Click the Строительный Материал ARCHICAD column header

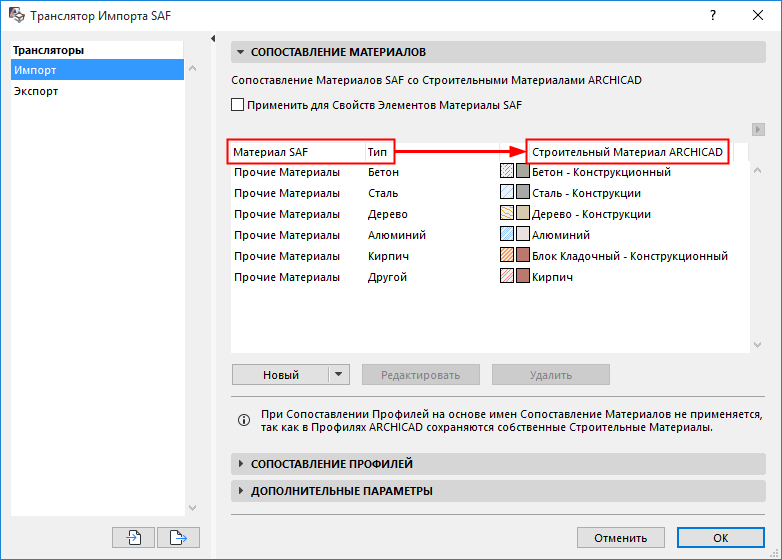pyautogui.click(x=627, y=152)
